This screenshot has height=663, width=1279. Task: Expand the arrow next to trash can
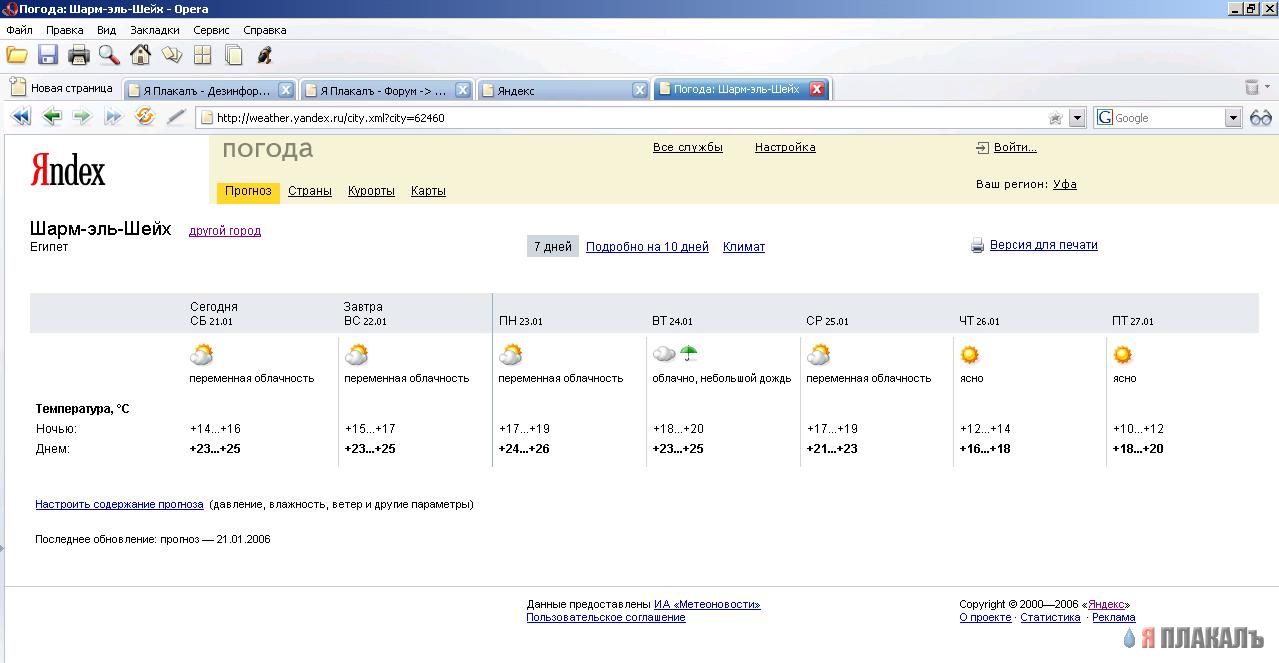point(1268,88)
